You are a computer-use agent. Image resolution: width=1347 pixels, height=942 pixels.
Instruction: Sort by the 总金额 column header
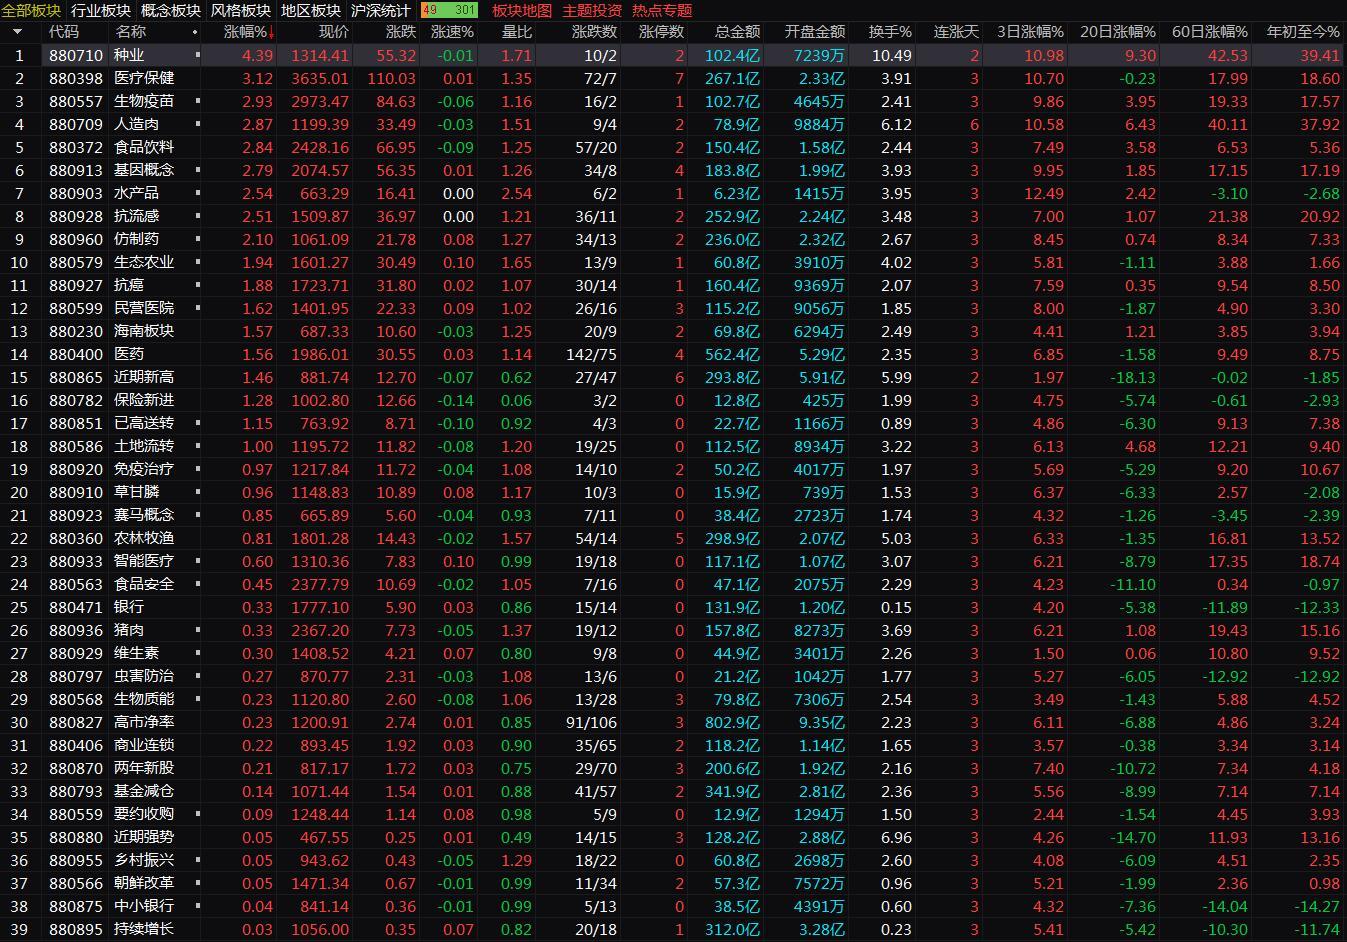click(737, 32)
